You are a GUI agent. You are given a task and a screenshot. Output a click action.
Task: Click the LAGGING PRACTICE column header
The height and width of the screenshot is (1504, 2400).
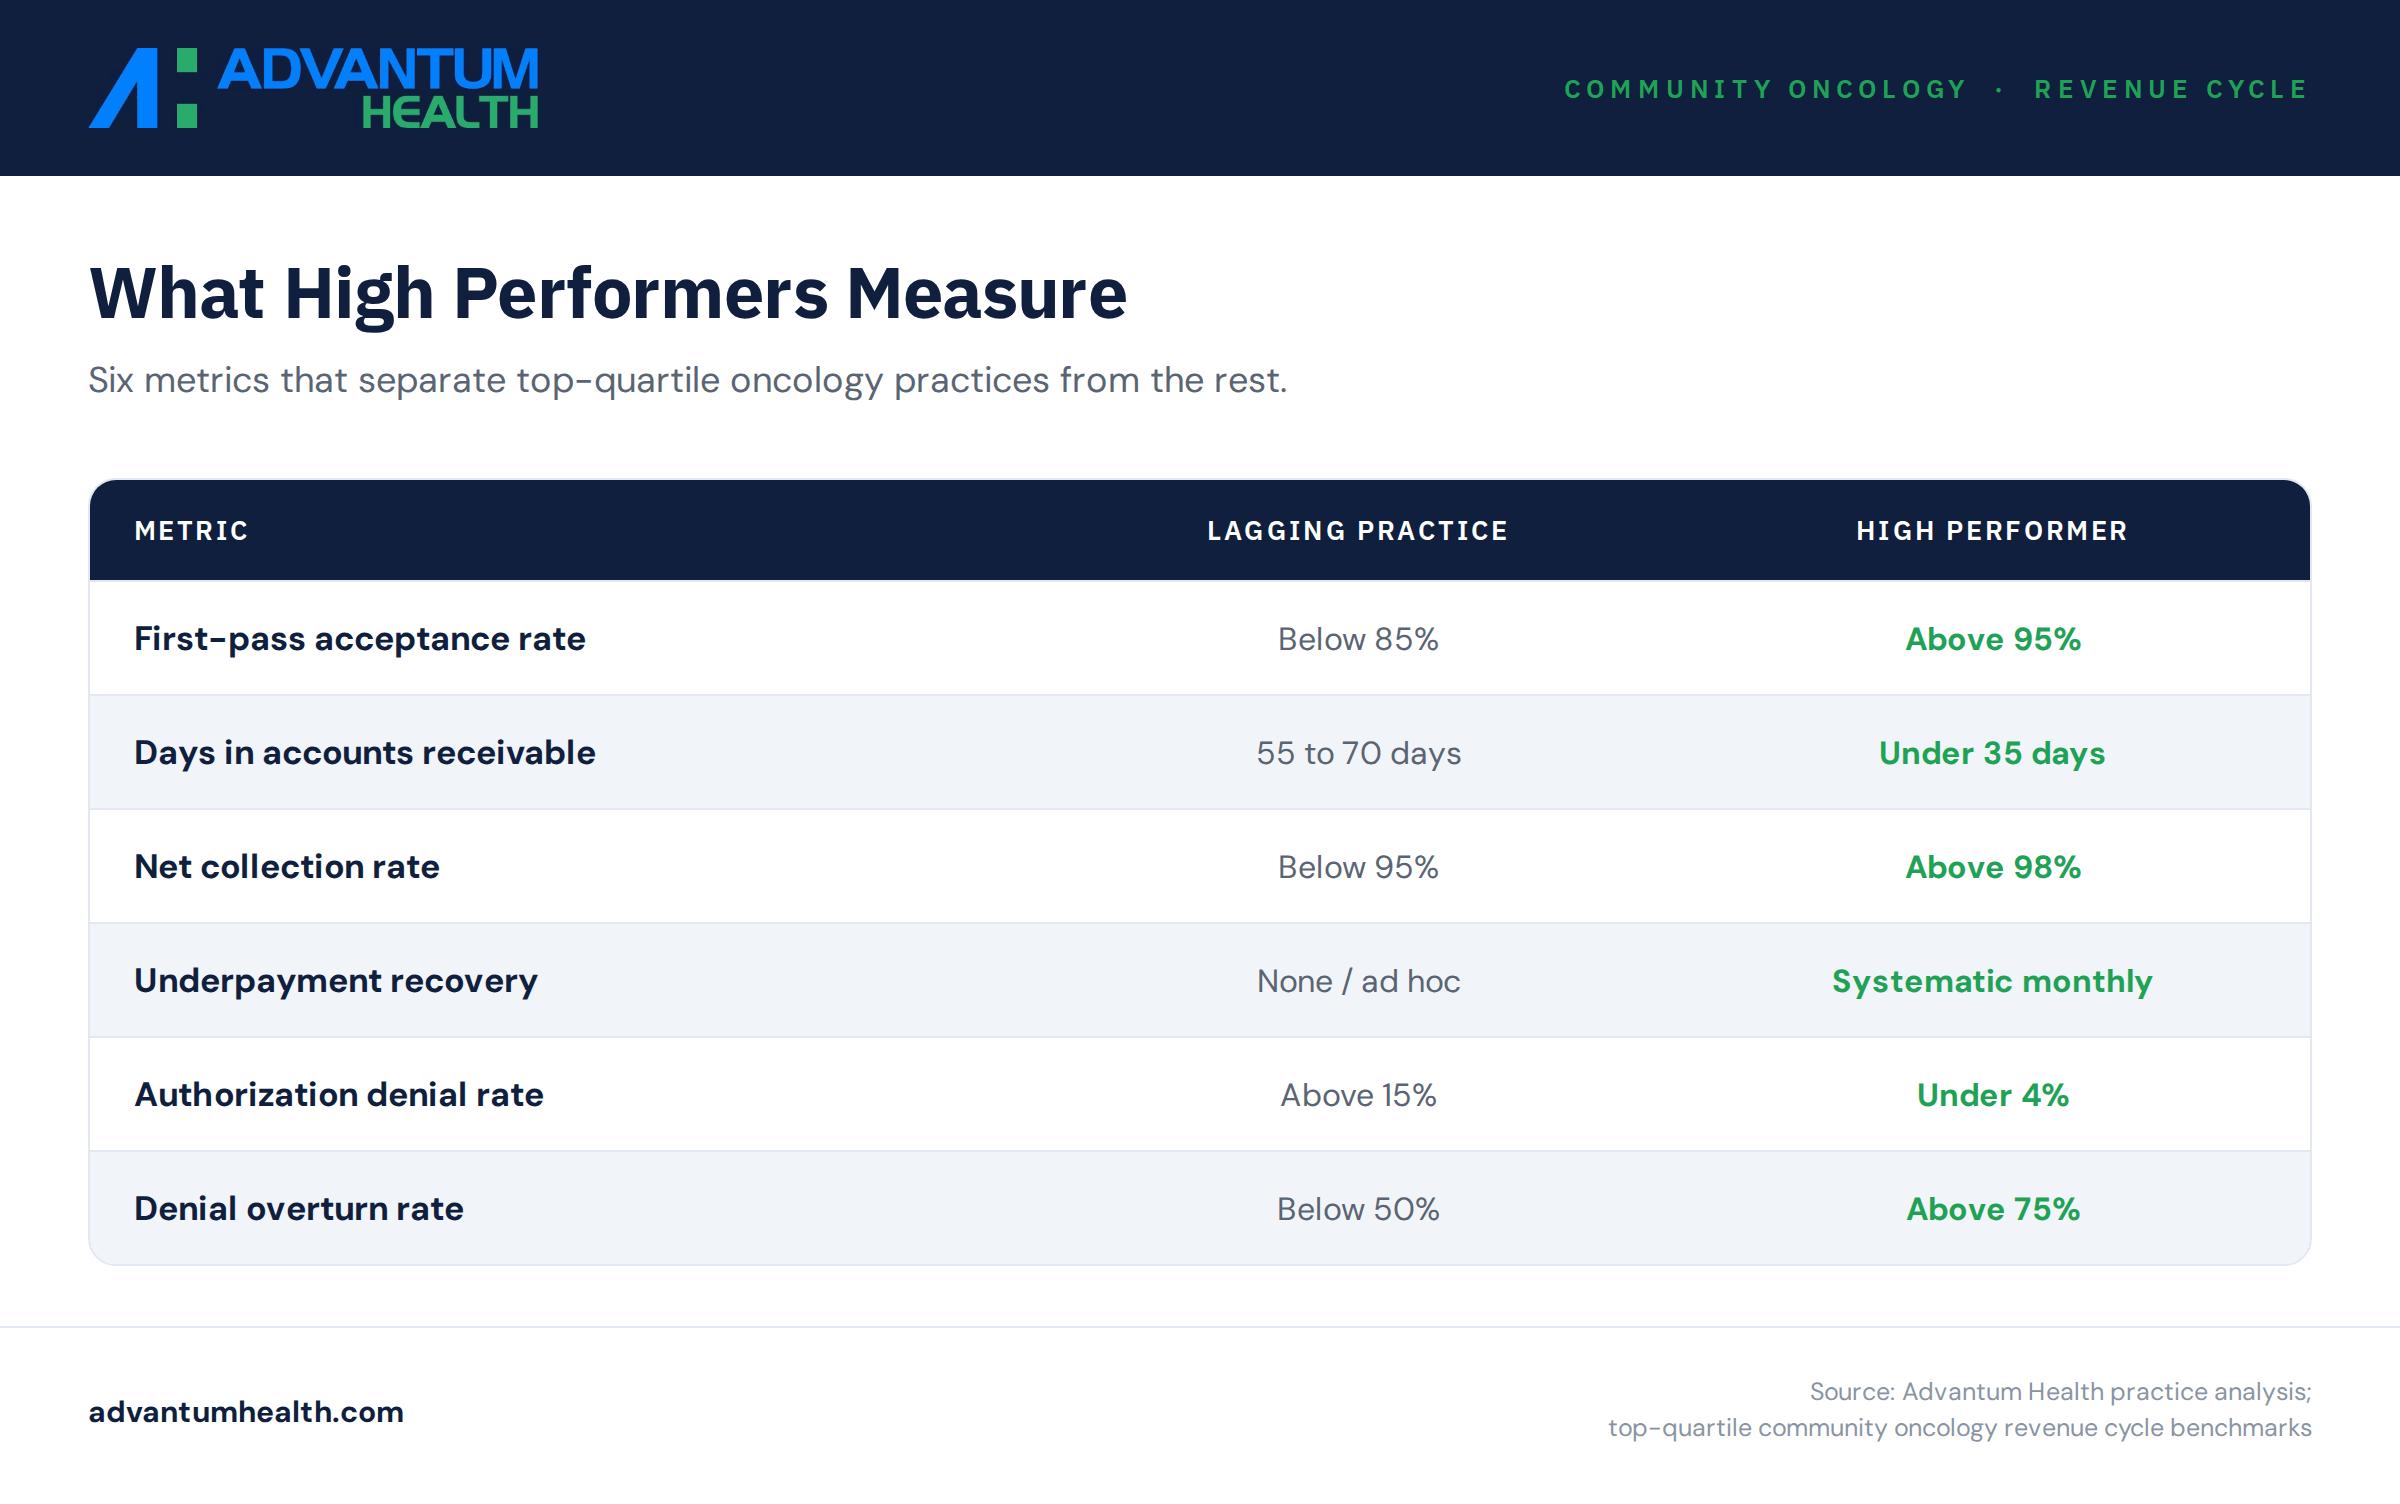(1358, 531)
